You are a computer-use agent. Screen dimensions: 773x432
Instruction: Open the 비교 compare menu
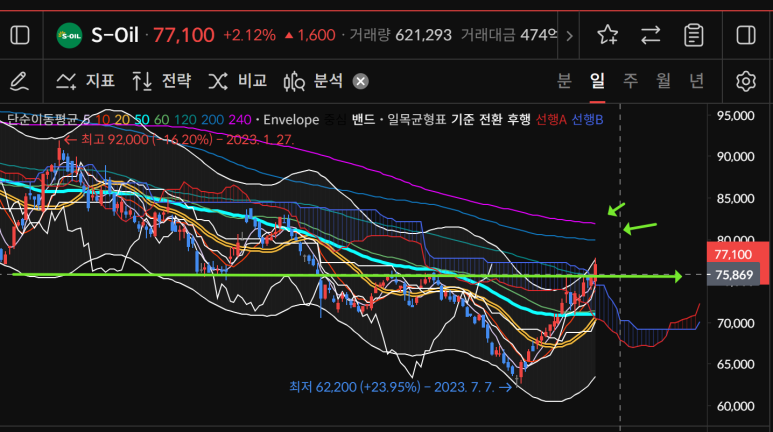(x=238, y=81)
